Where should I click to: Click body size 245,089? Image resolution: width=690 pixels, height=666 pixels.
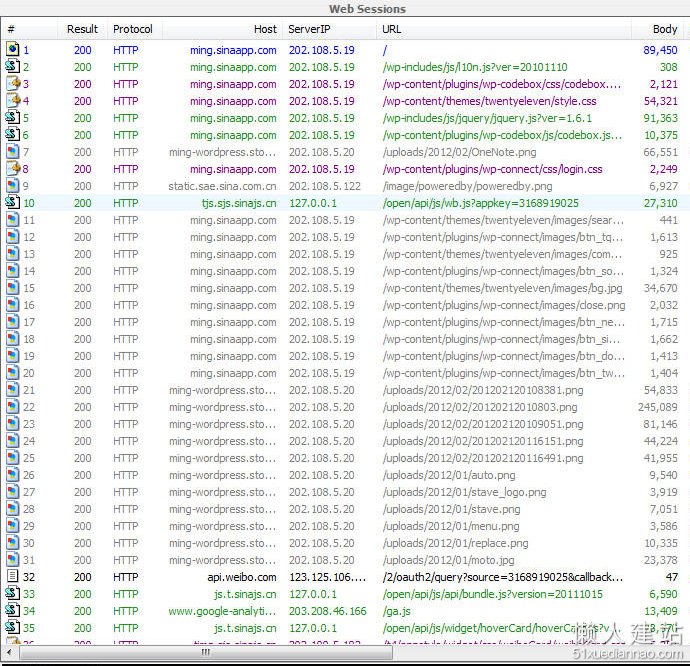pyautogui.click(x=657, y=407)
